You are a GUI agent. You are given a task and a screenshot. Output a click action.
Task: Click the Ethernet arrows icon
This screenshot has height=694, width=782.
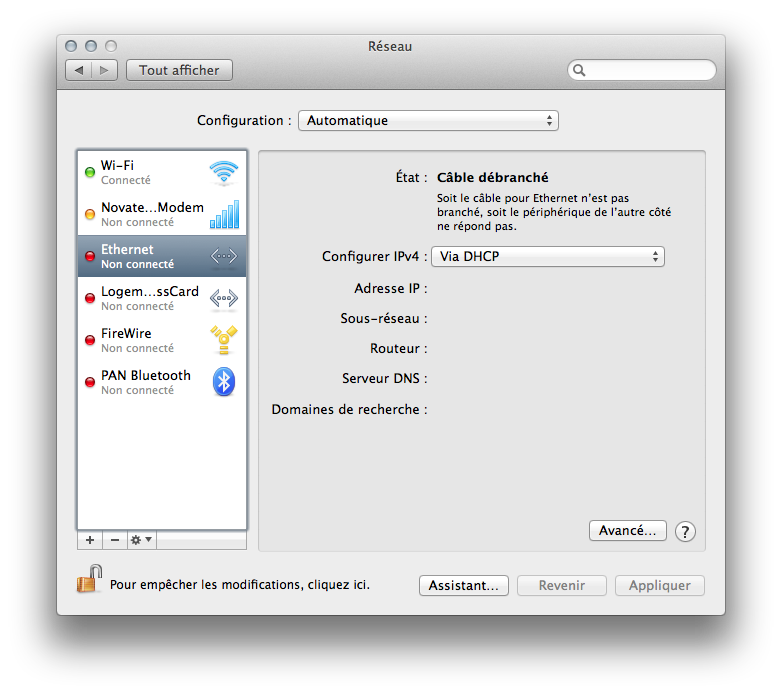tap(224, 256)
